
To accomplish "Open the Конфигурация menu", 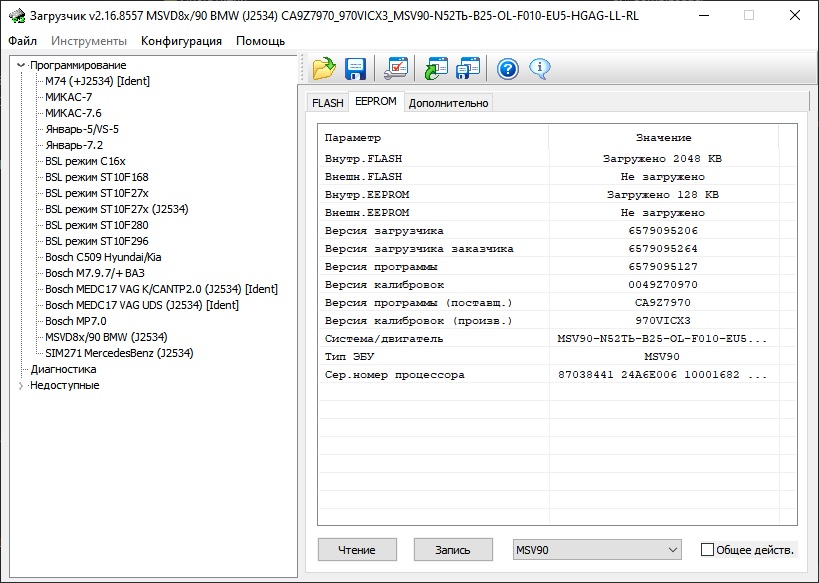I will [181, 41].
